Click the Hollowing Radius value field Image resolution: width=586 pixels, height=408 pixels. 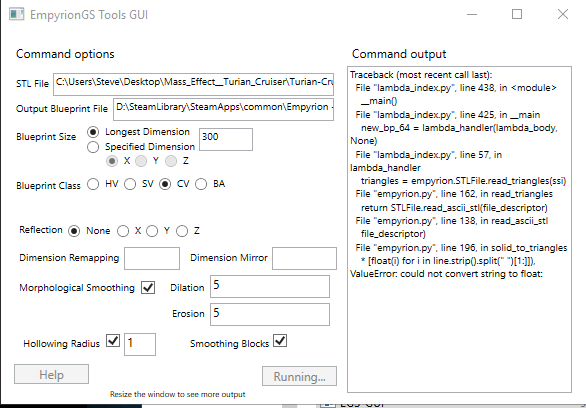[x=140, y=344]
